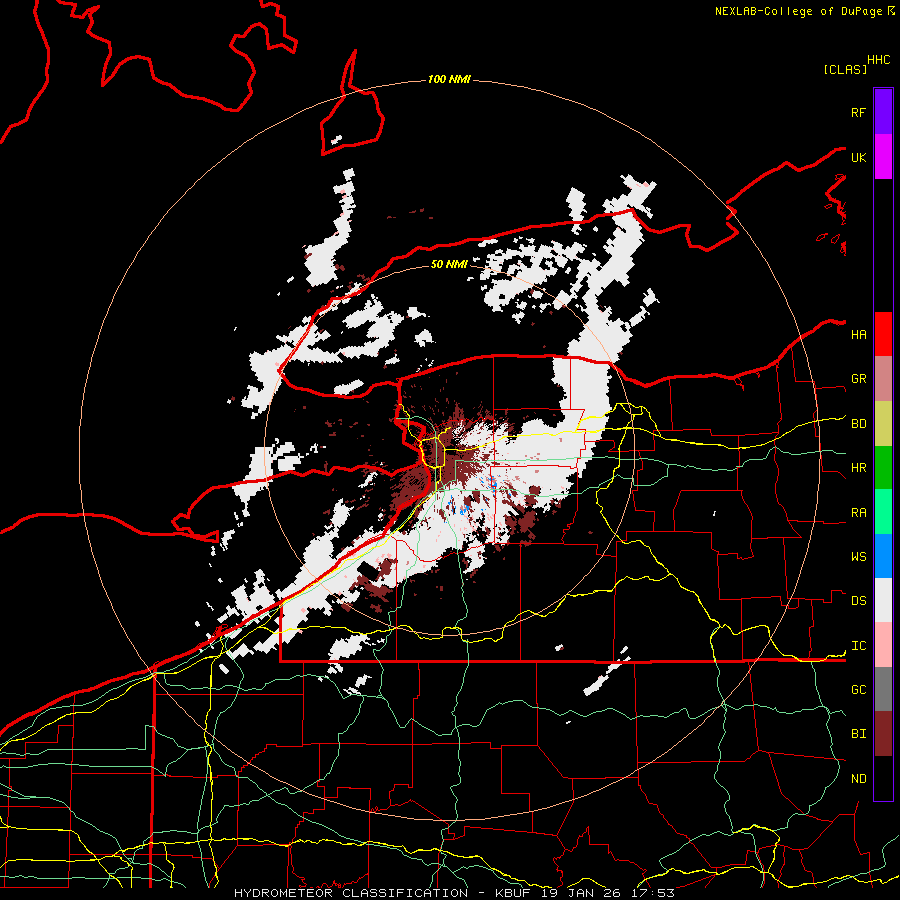Image resolution: width=900 pixels, height=900 pixels.
Task: Click the BD yellow legend swatch
Action: coord(883,424)
